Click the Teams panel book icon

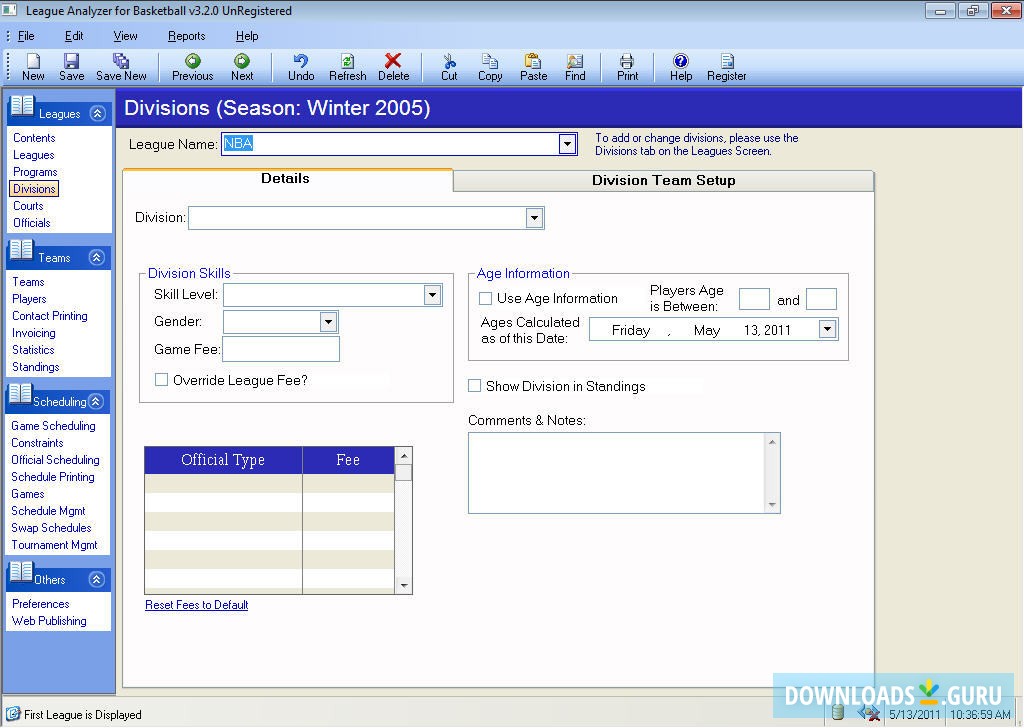[x=22, y=251]
